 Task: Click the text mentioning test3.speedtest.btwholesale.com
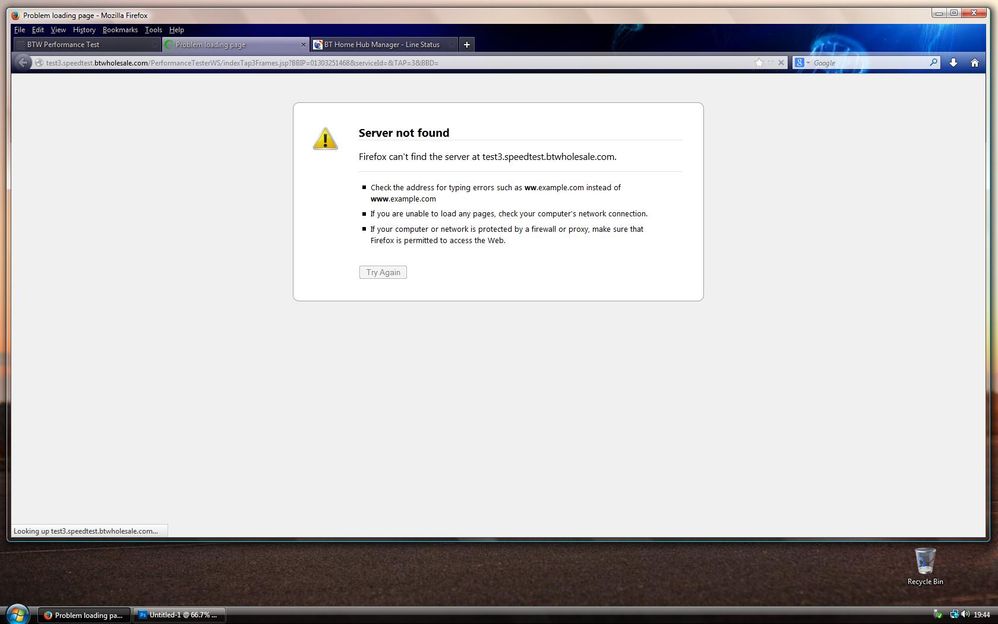(488, 157)
